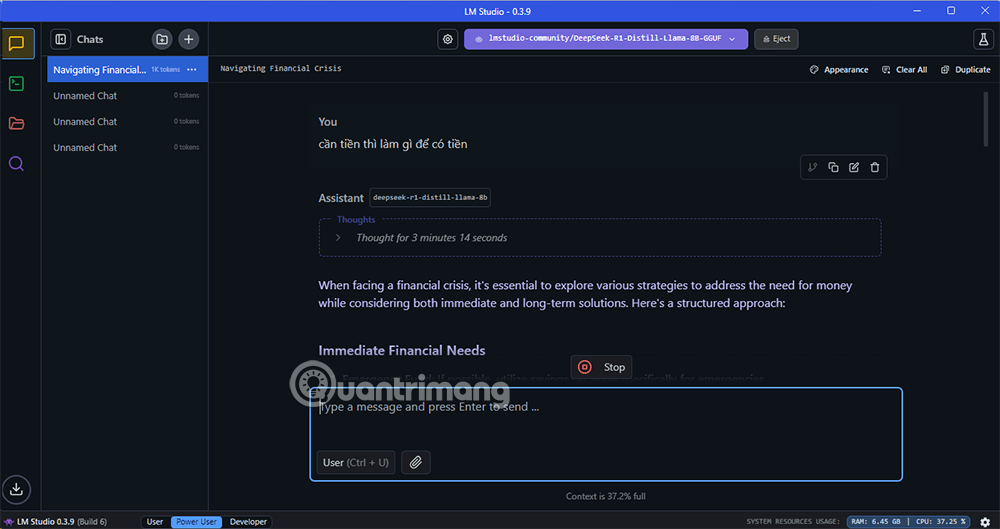Switch role with User (Ctrl + U) button
The width and height of the screenshot is (1000, 529).
356,463
